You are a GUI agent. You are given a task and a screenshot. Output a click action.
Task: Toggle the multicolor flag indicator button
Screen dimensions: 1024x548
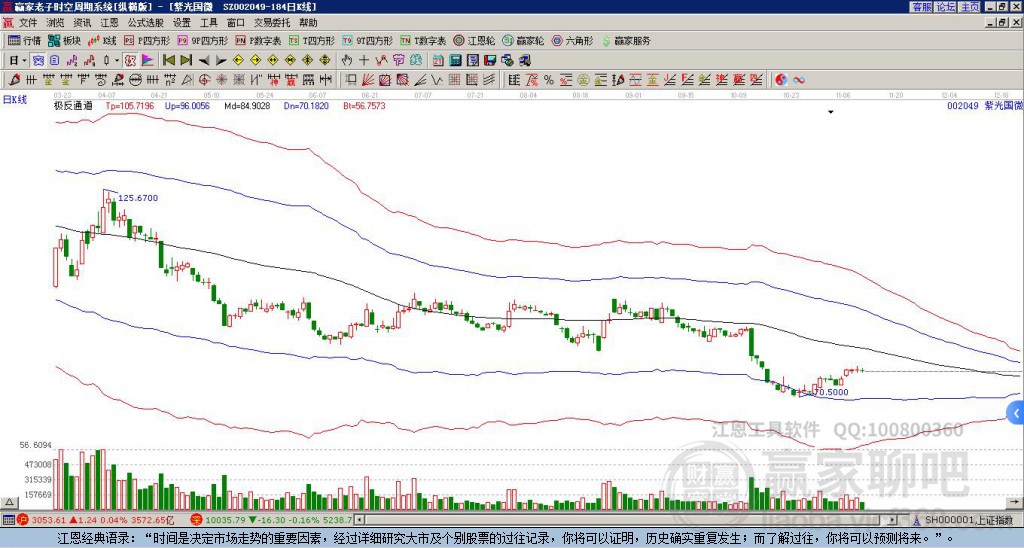point(148,60)
